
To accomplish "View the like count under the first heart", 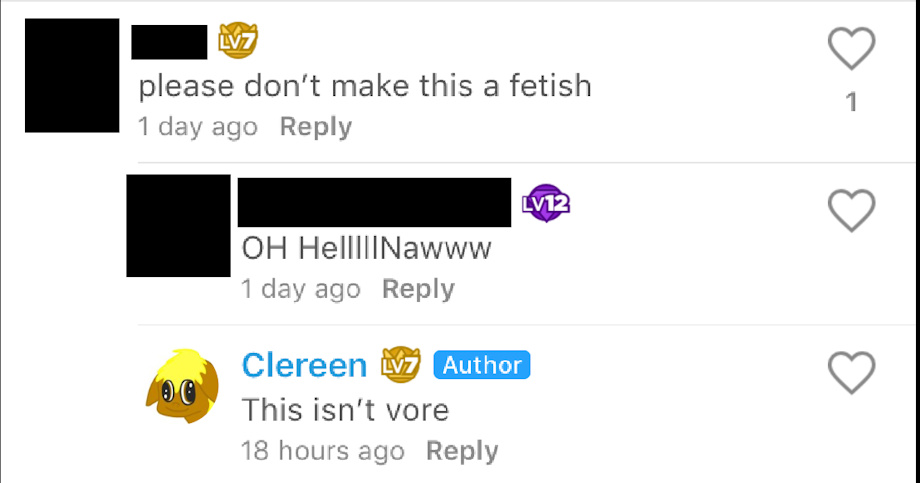I will tap(851, 102).
